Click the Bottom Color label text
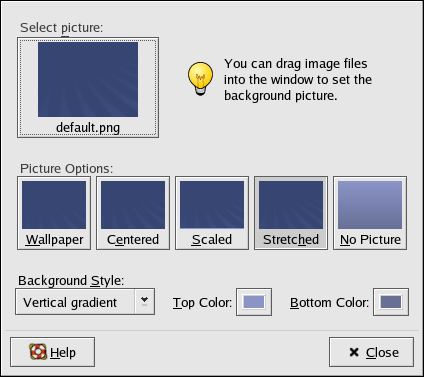Viewport: 424px width, 377px height. (x=329, y=303)
